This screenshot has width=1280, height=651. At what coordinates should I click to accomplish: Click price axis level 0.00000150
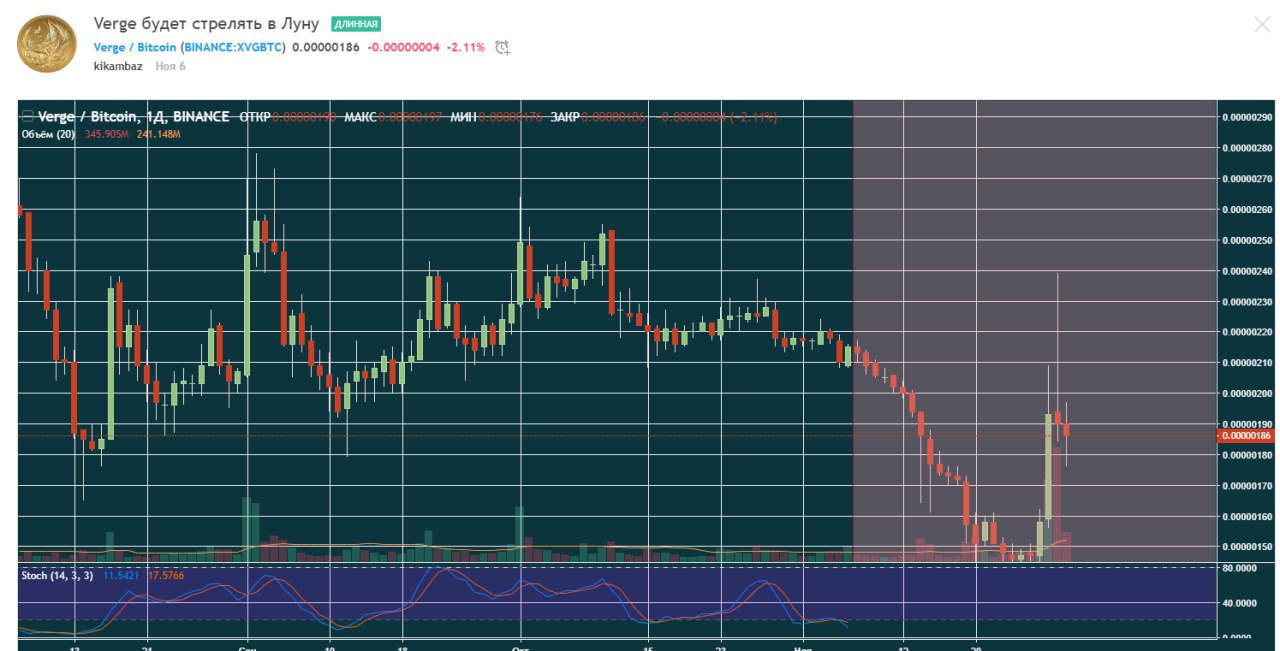tap(1247, 547)
